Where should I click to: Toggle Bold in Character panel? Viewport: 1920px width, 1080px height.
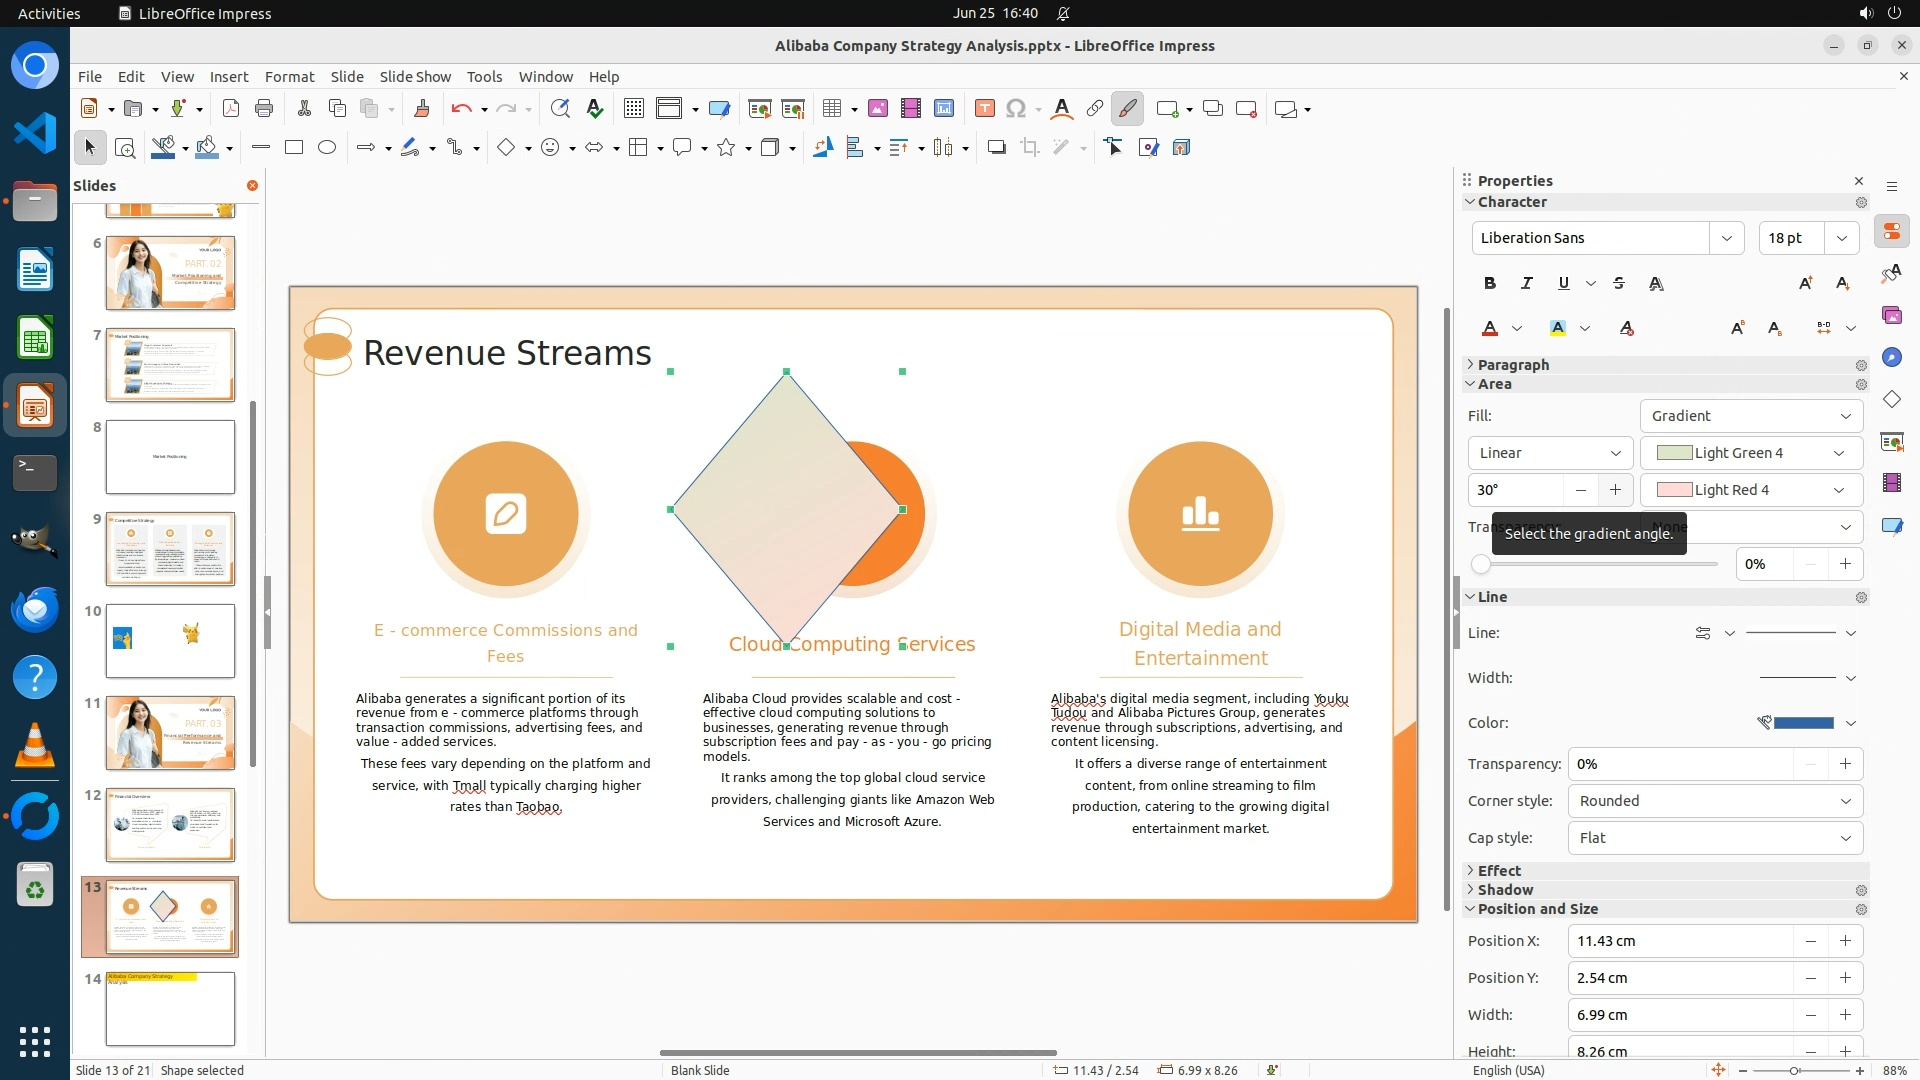pos(1489,284)
